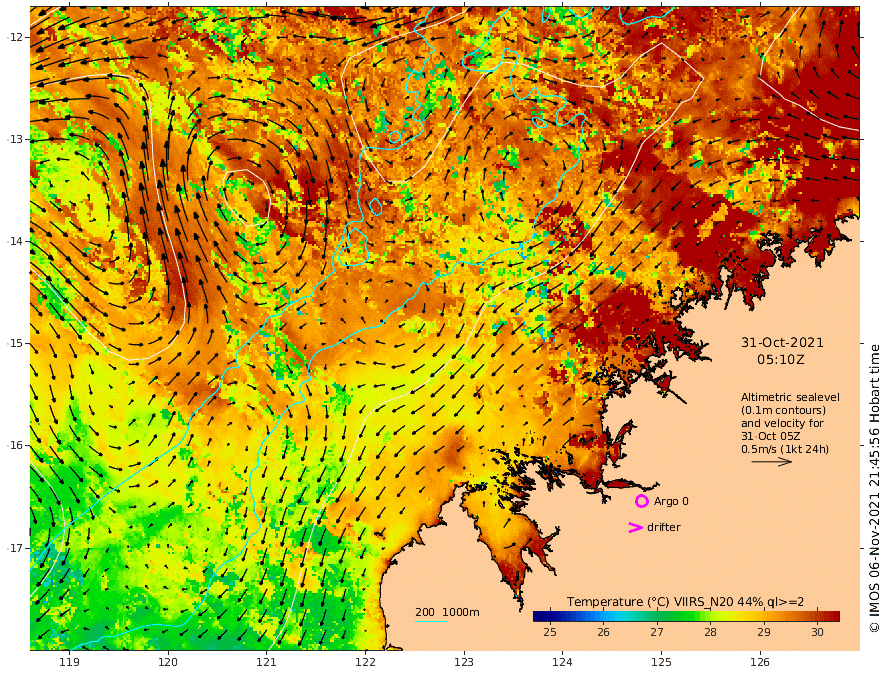880x680 pixels.
Task: Click colorbar tick label 25
Action: click(550, 632)
